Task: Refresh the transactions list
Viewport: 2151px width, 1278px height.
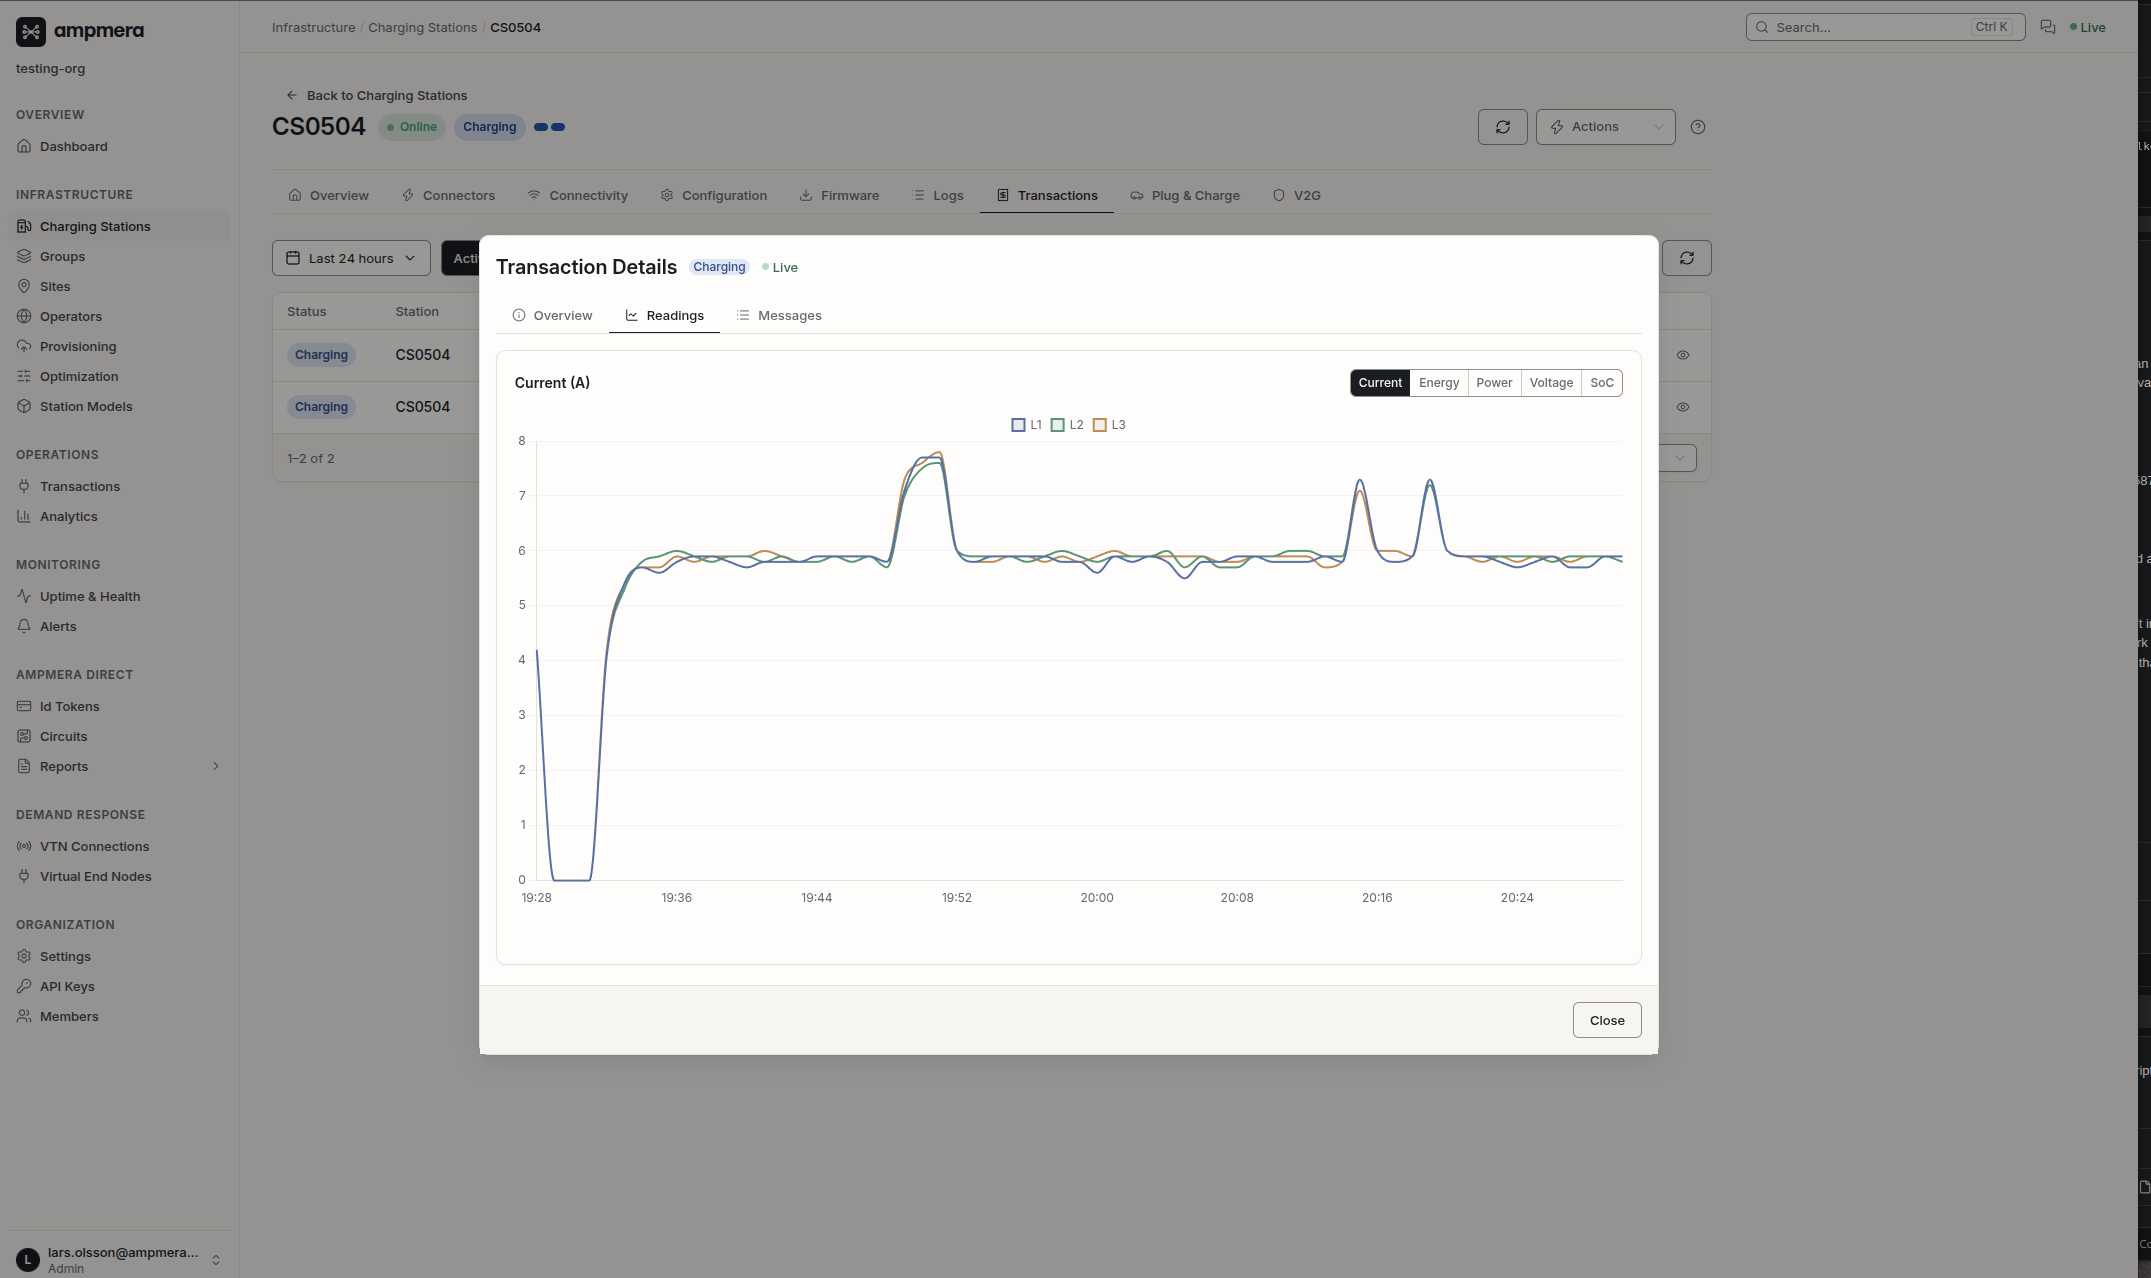Action: pos(1687,258)
